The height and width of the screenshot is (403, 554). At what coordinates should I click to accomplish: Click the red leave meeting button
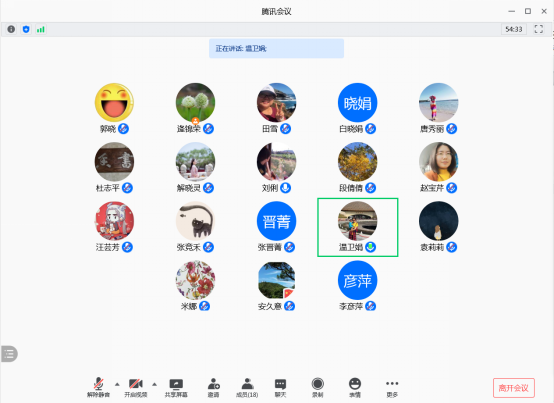tap(514, 388)
